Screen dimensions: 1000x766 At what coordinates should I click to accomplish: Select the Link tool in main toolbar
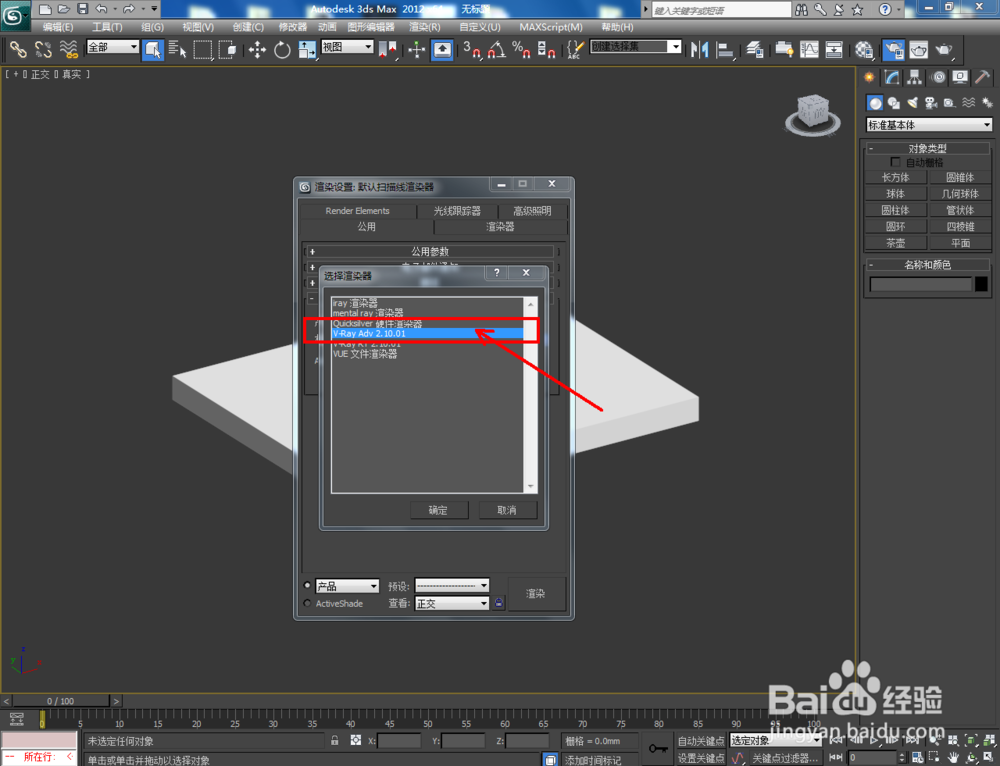pyautogui.click(x=17, y=49)
